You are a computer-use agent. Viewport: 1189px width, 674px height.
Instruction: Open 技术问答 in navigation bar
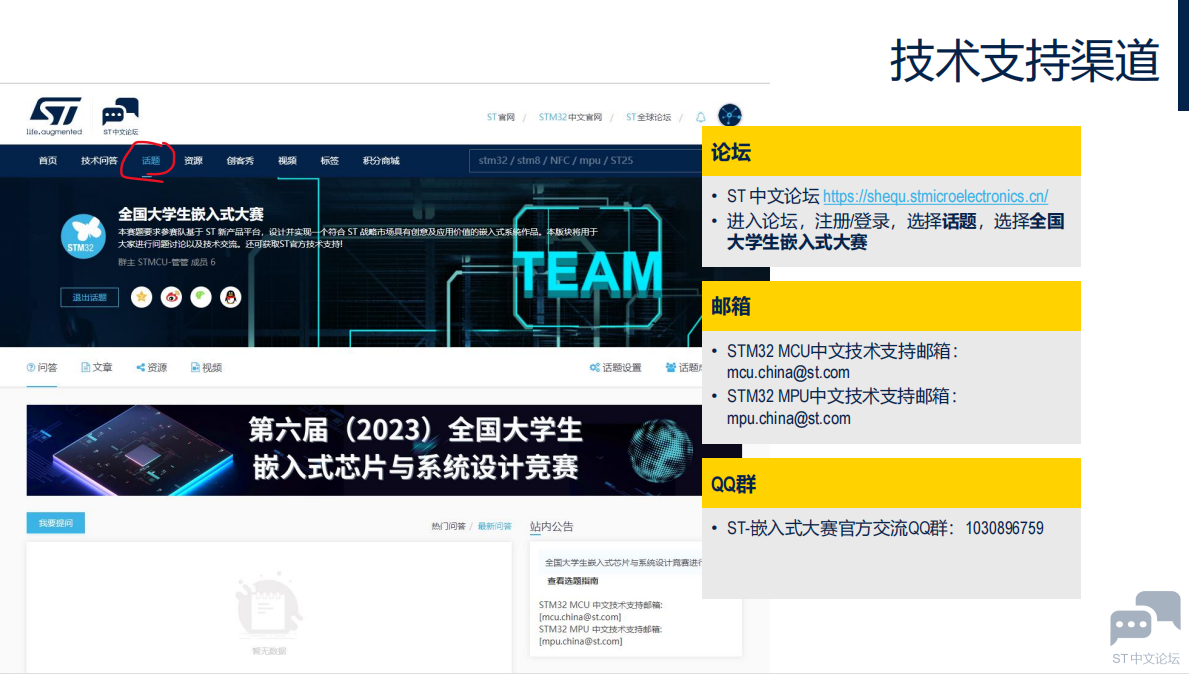click(x=99, y=161)
